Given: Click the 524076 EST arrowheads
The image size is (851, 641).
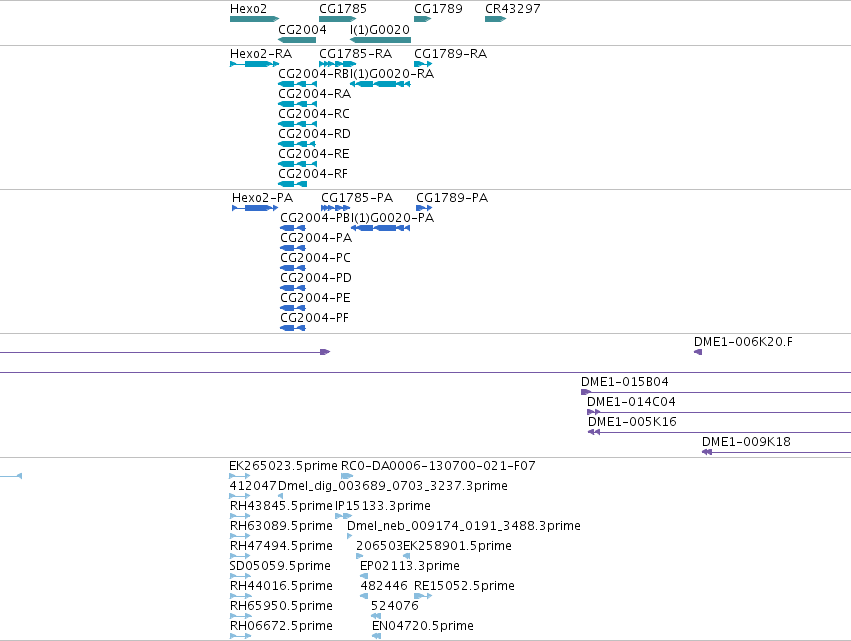Looking at the screenshot, I should (376, 616).
